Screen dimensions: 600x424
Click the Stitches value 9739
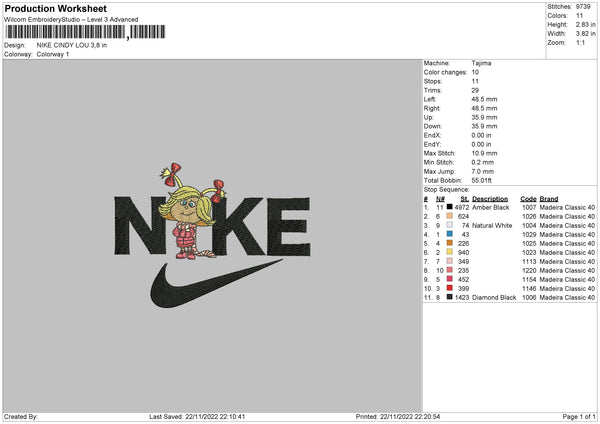point(583,7)
